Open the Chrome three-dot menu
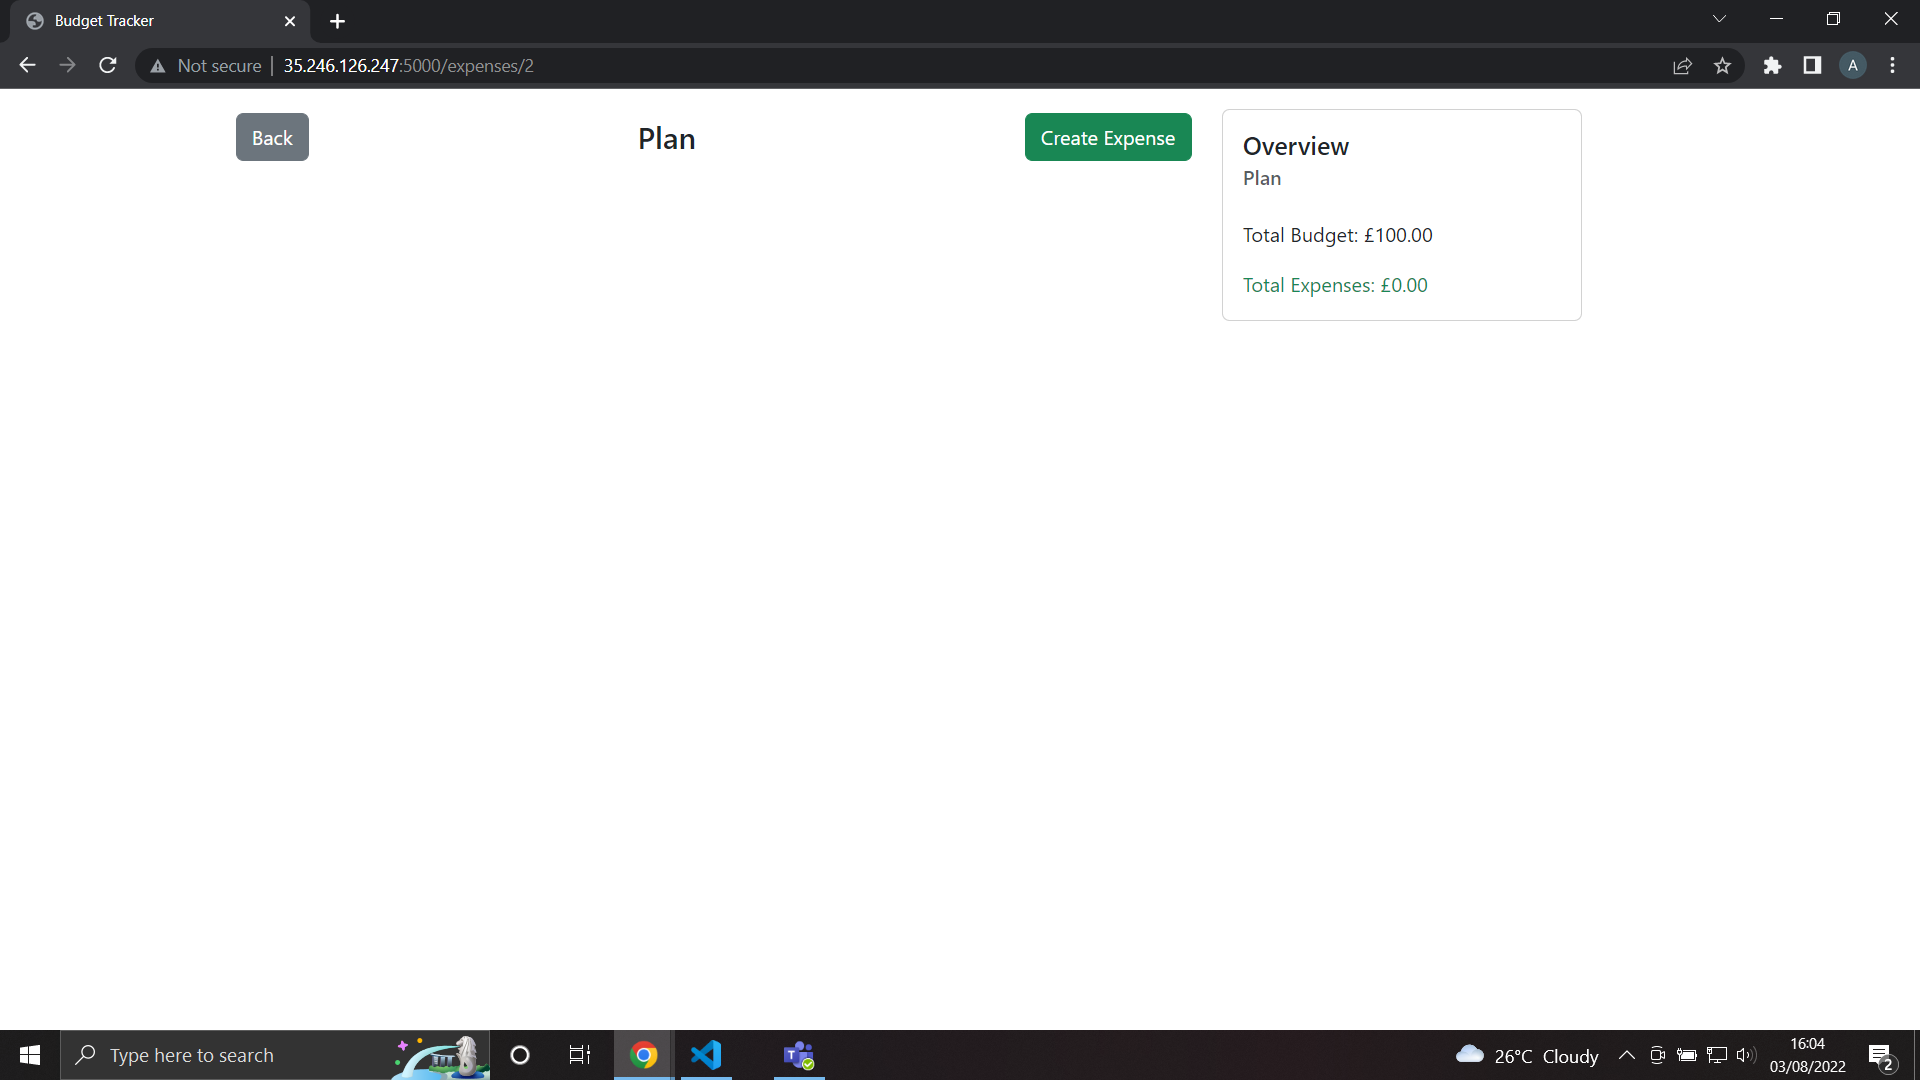 click(1892, 65)
